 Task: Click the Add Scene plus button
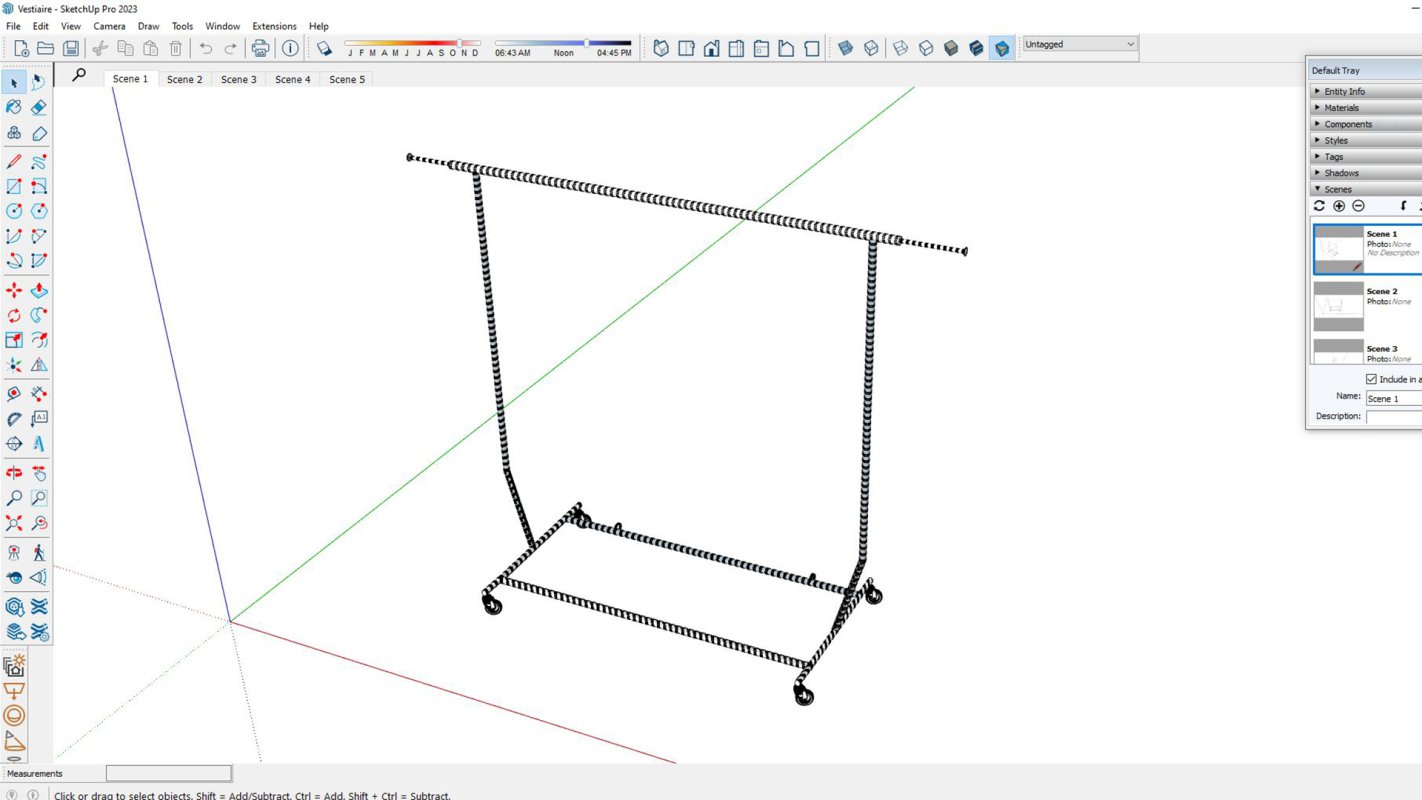tap(1339, 206)
